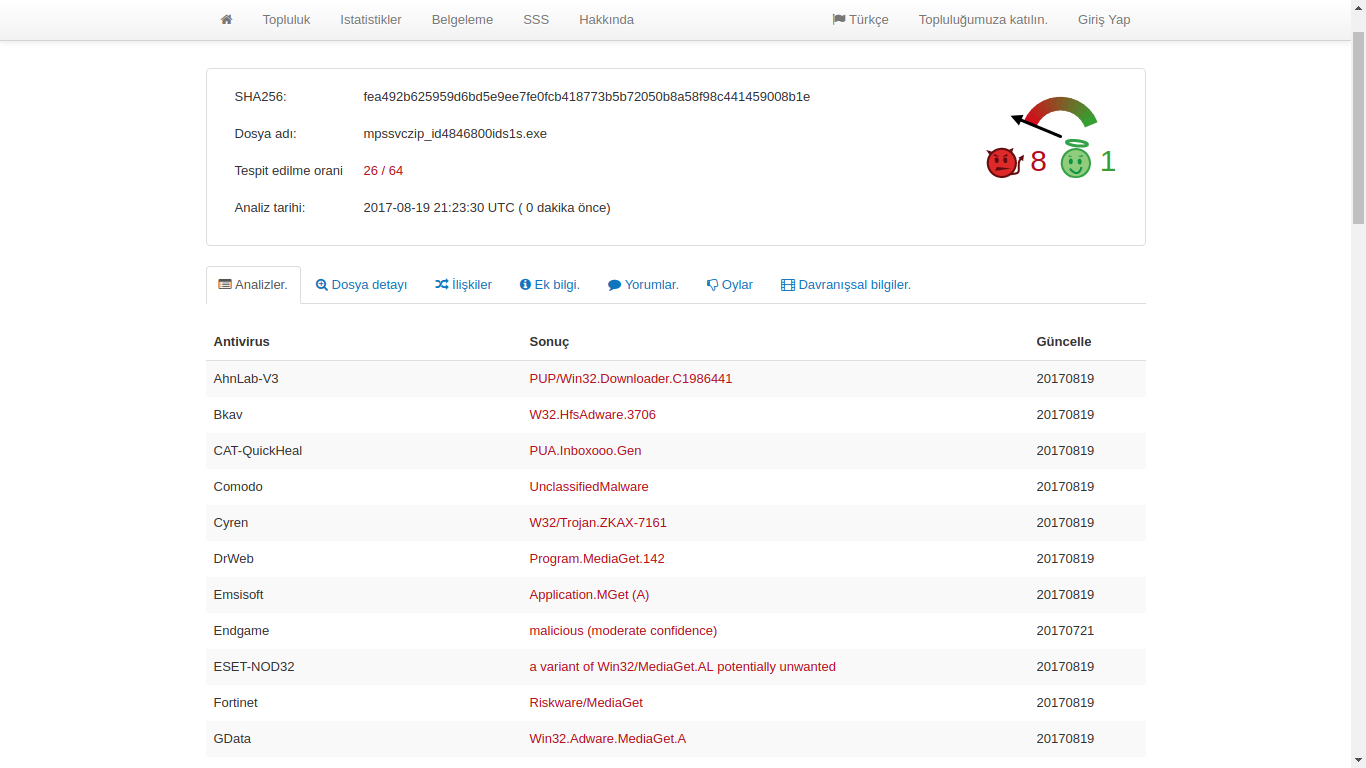
Task: Click the Analizler tab list icon
Action: (225, 285)
